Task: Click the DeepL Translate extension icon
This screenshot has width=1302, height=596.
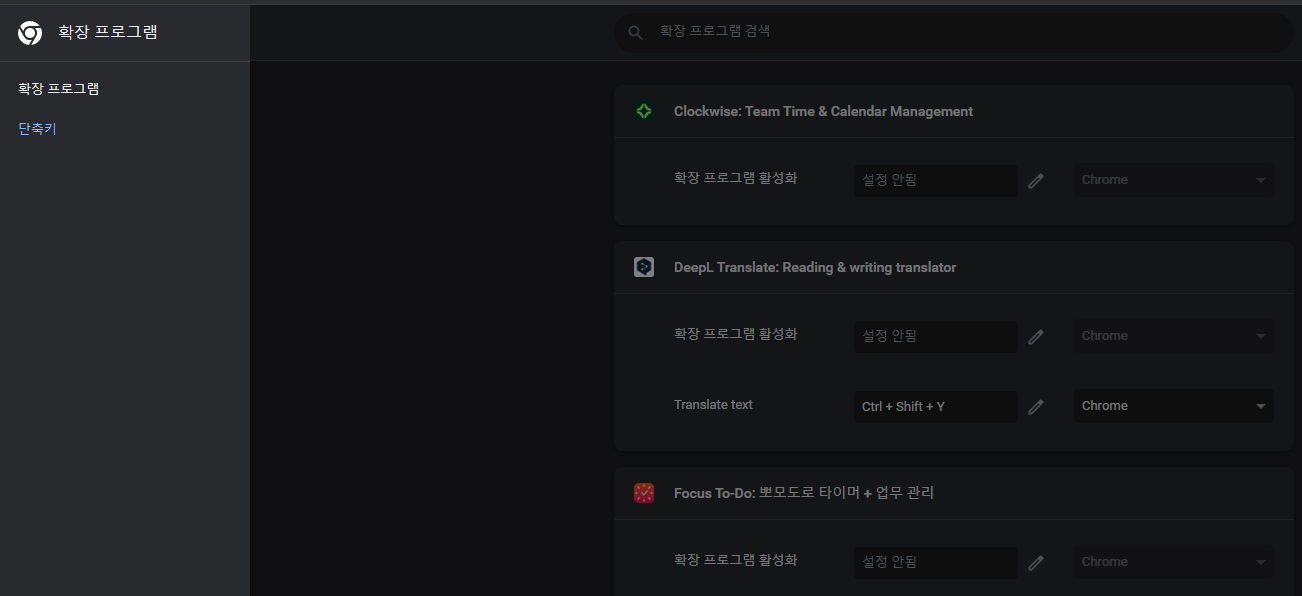Action: pos(644,267)
